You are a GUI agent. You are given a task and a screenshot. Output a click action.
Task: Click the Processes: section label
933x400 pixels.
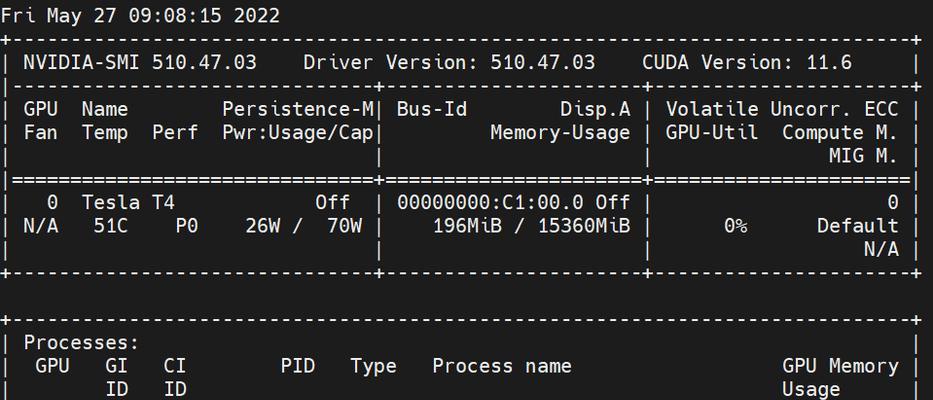pyautogui.click(x=82, y=343)
